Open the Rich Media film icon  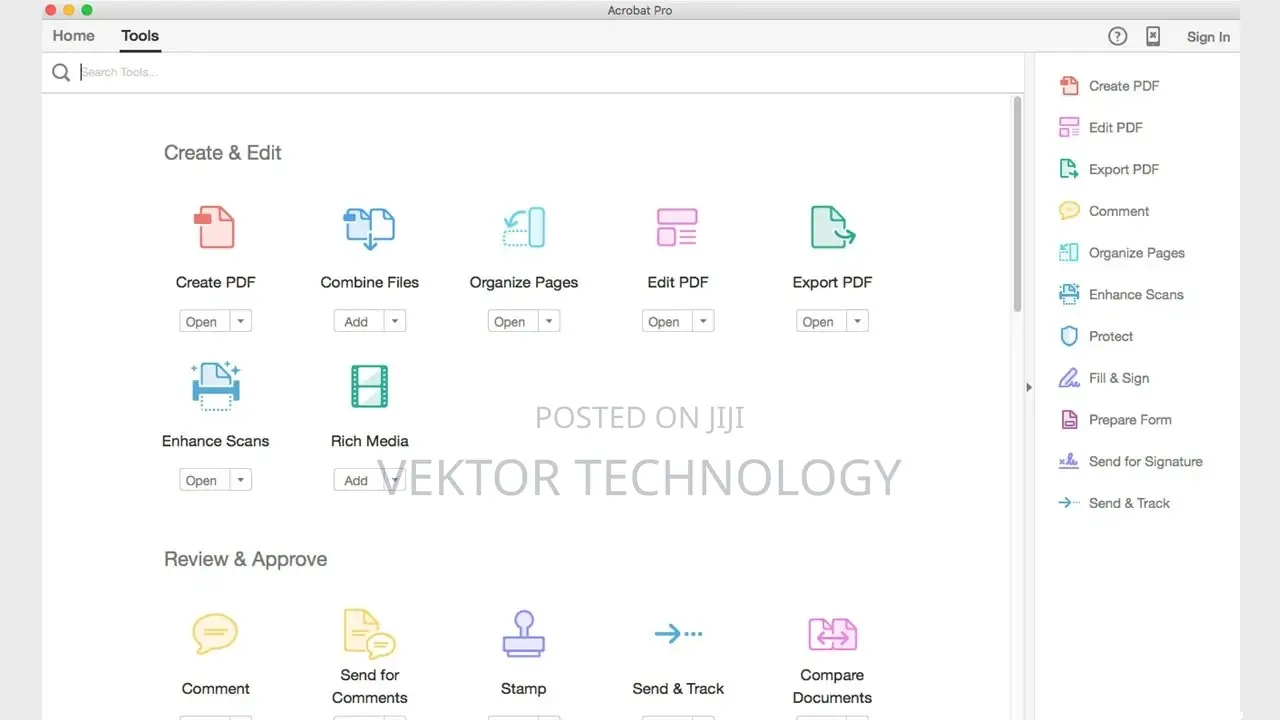click(x=369, y=386)
